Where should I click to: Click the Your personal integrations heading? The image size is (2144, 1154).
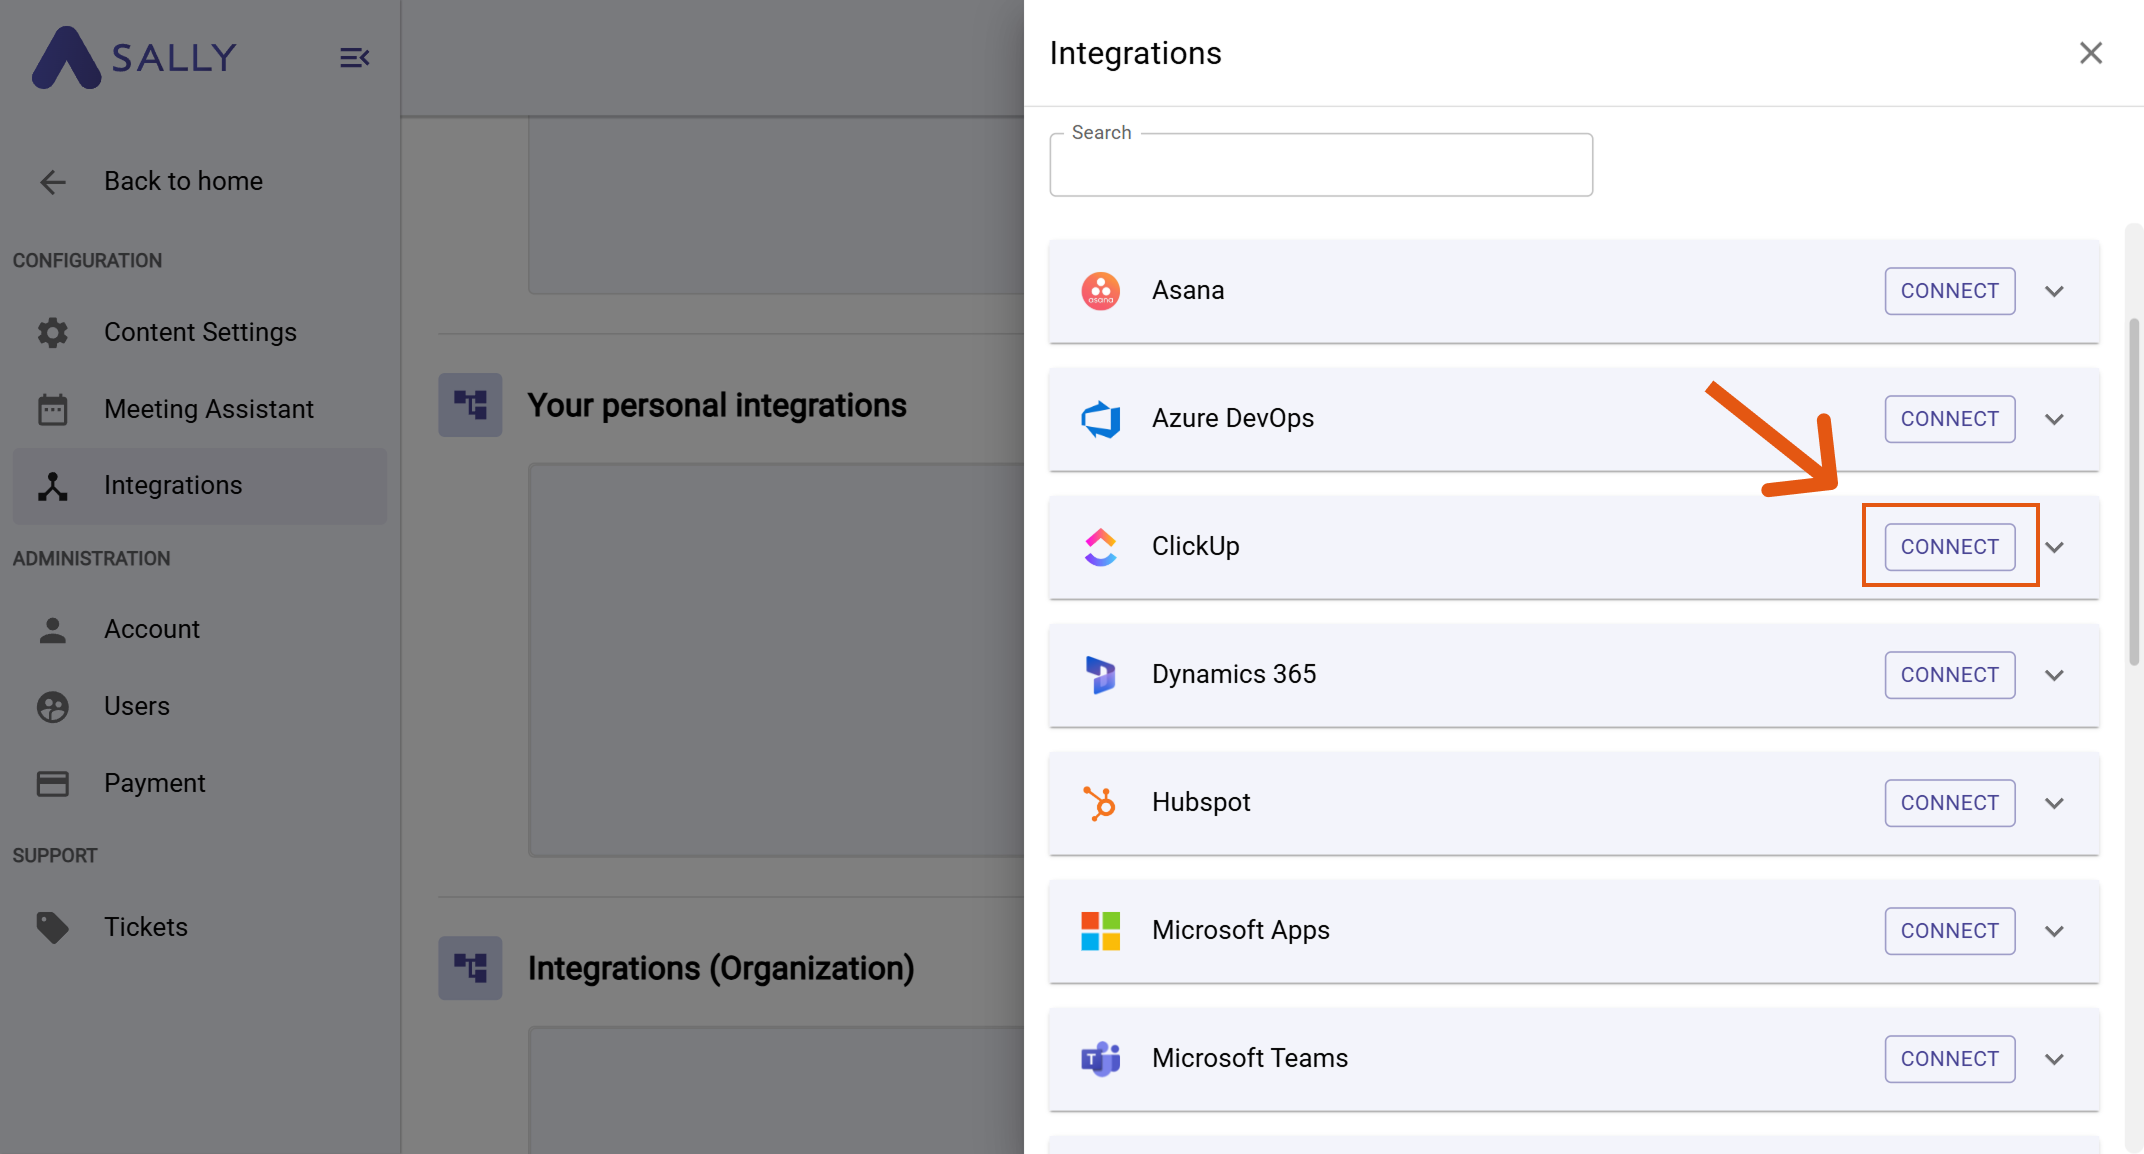[717, 405]
